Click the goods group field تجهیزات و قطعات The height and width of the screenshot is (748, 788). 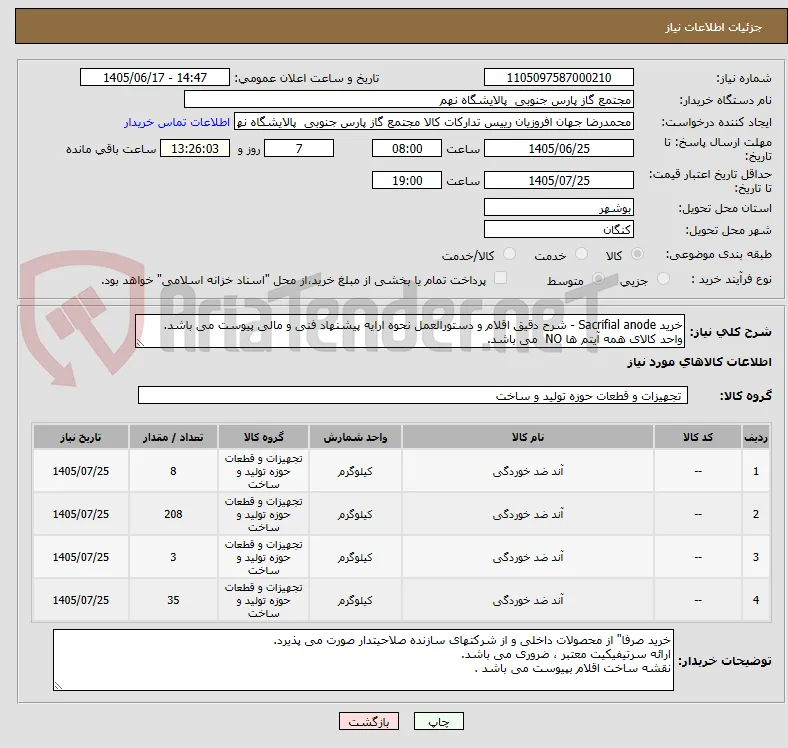(x=413, y=395)
